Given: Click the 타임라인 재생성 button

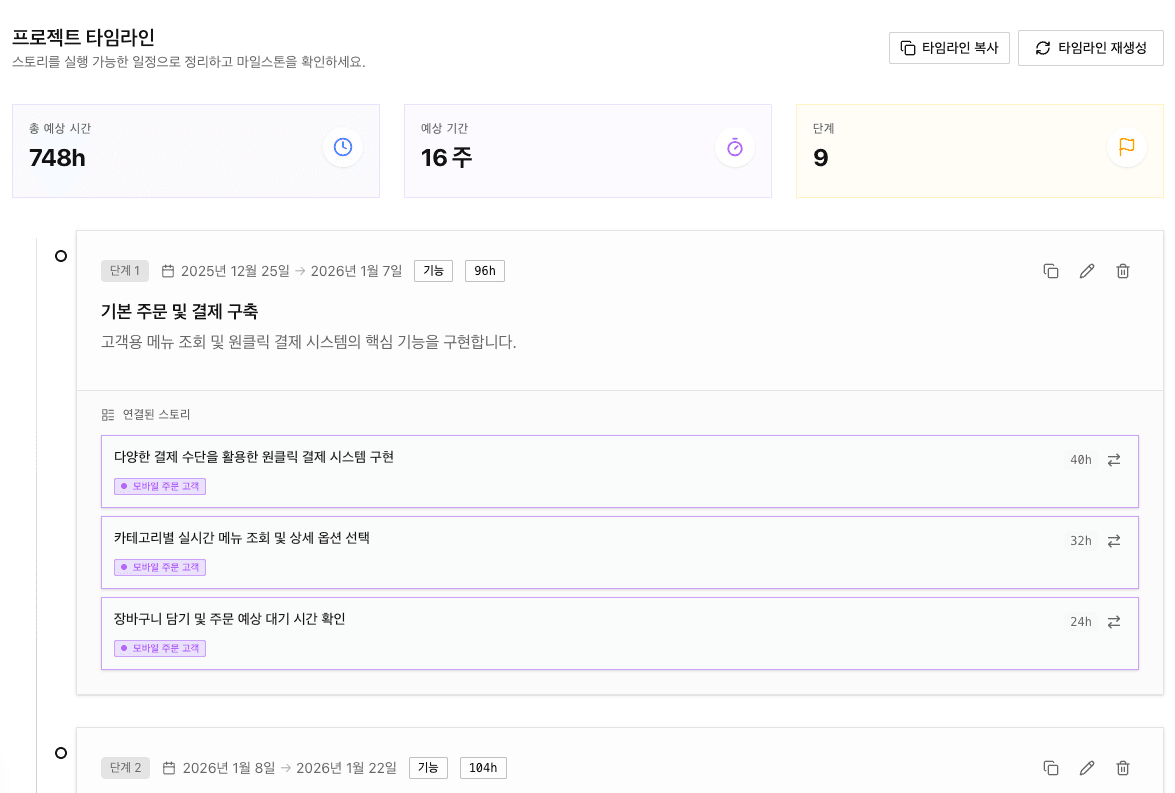Looking at the screenshot, I should pyautogui.click(x=1090, y=47).
